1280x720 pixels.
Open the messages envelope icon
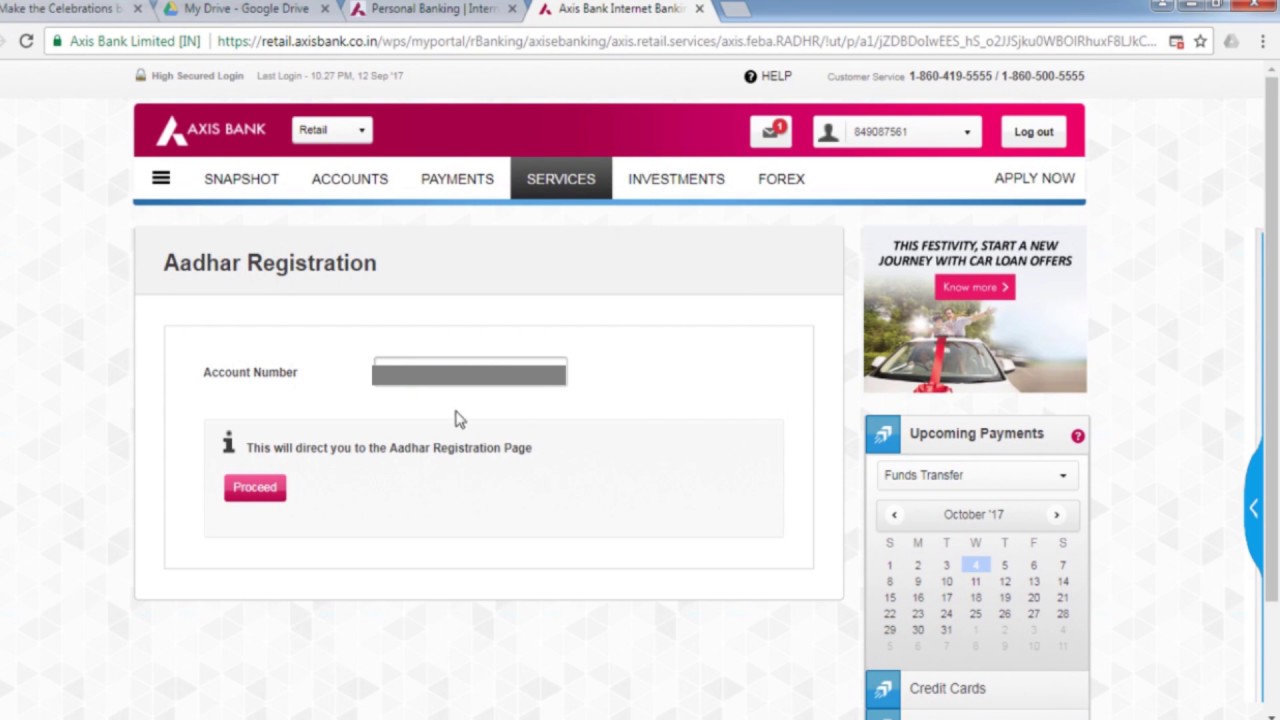pos(771,132)
